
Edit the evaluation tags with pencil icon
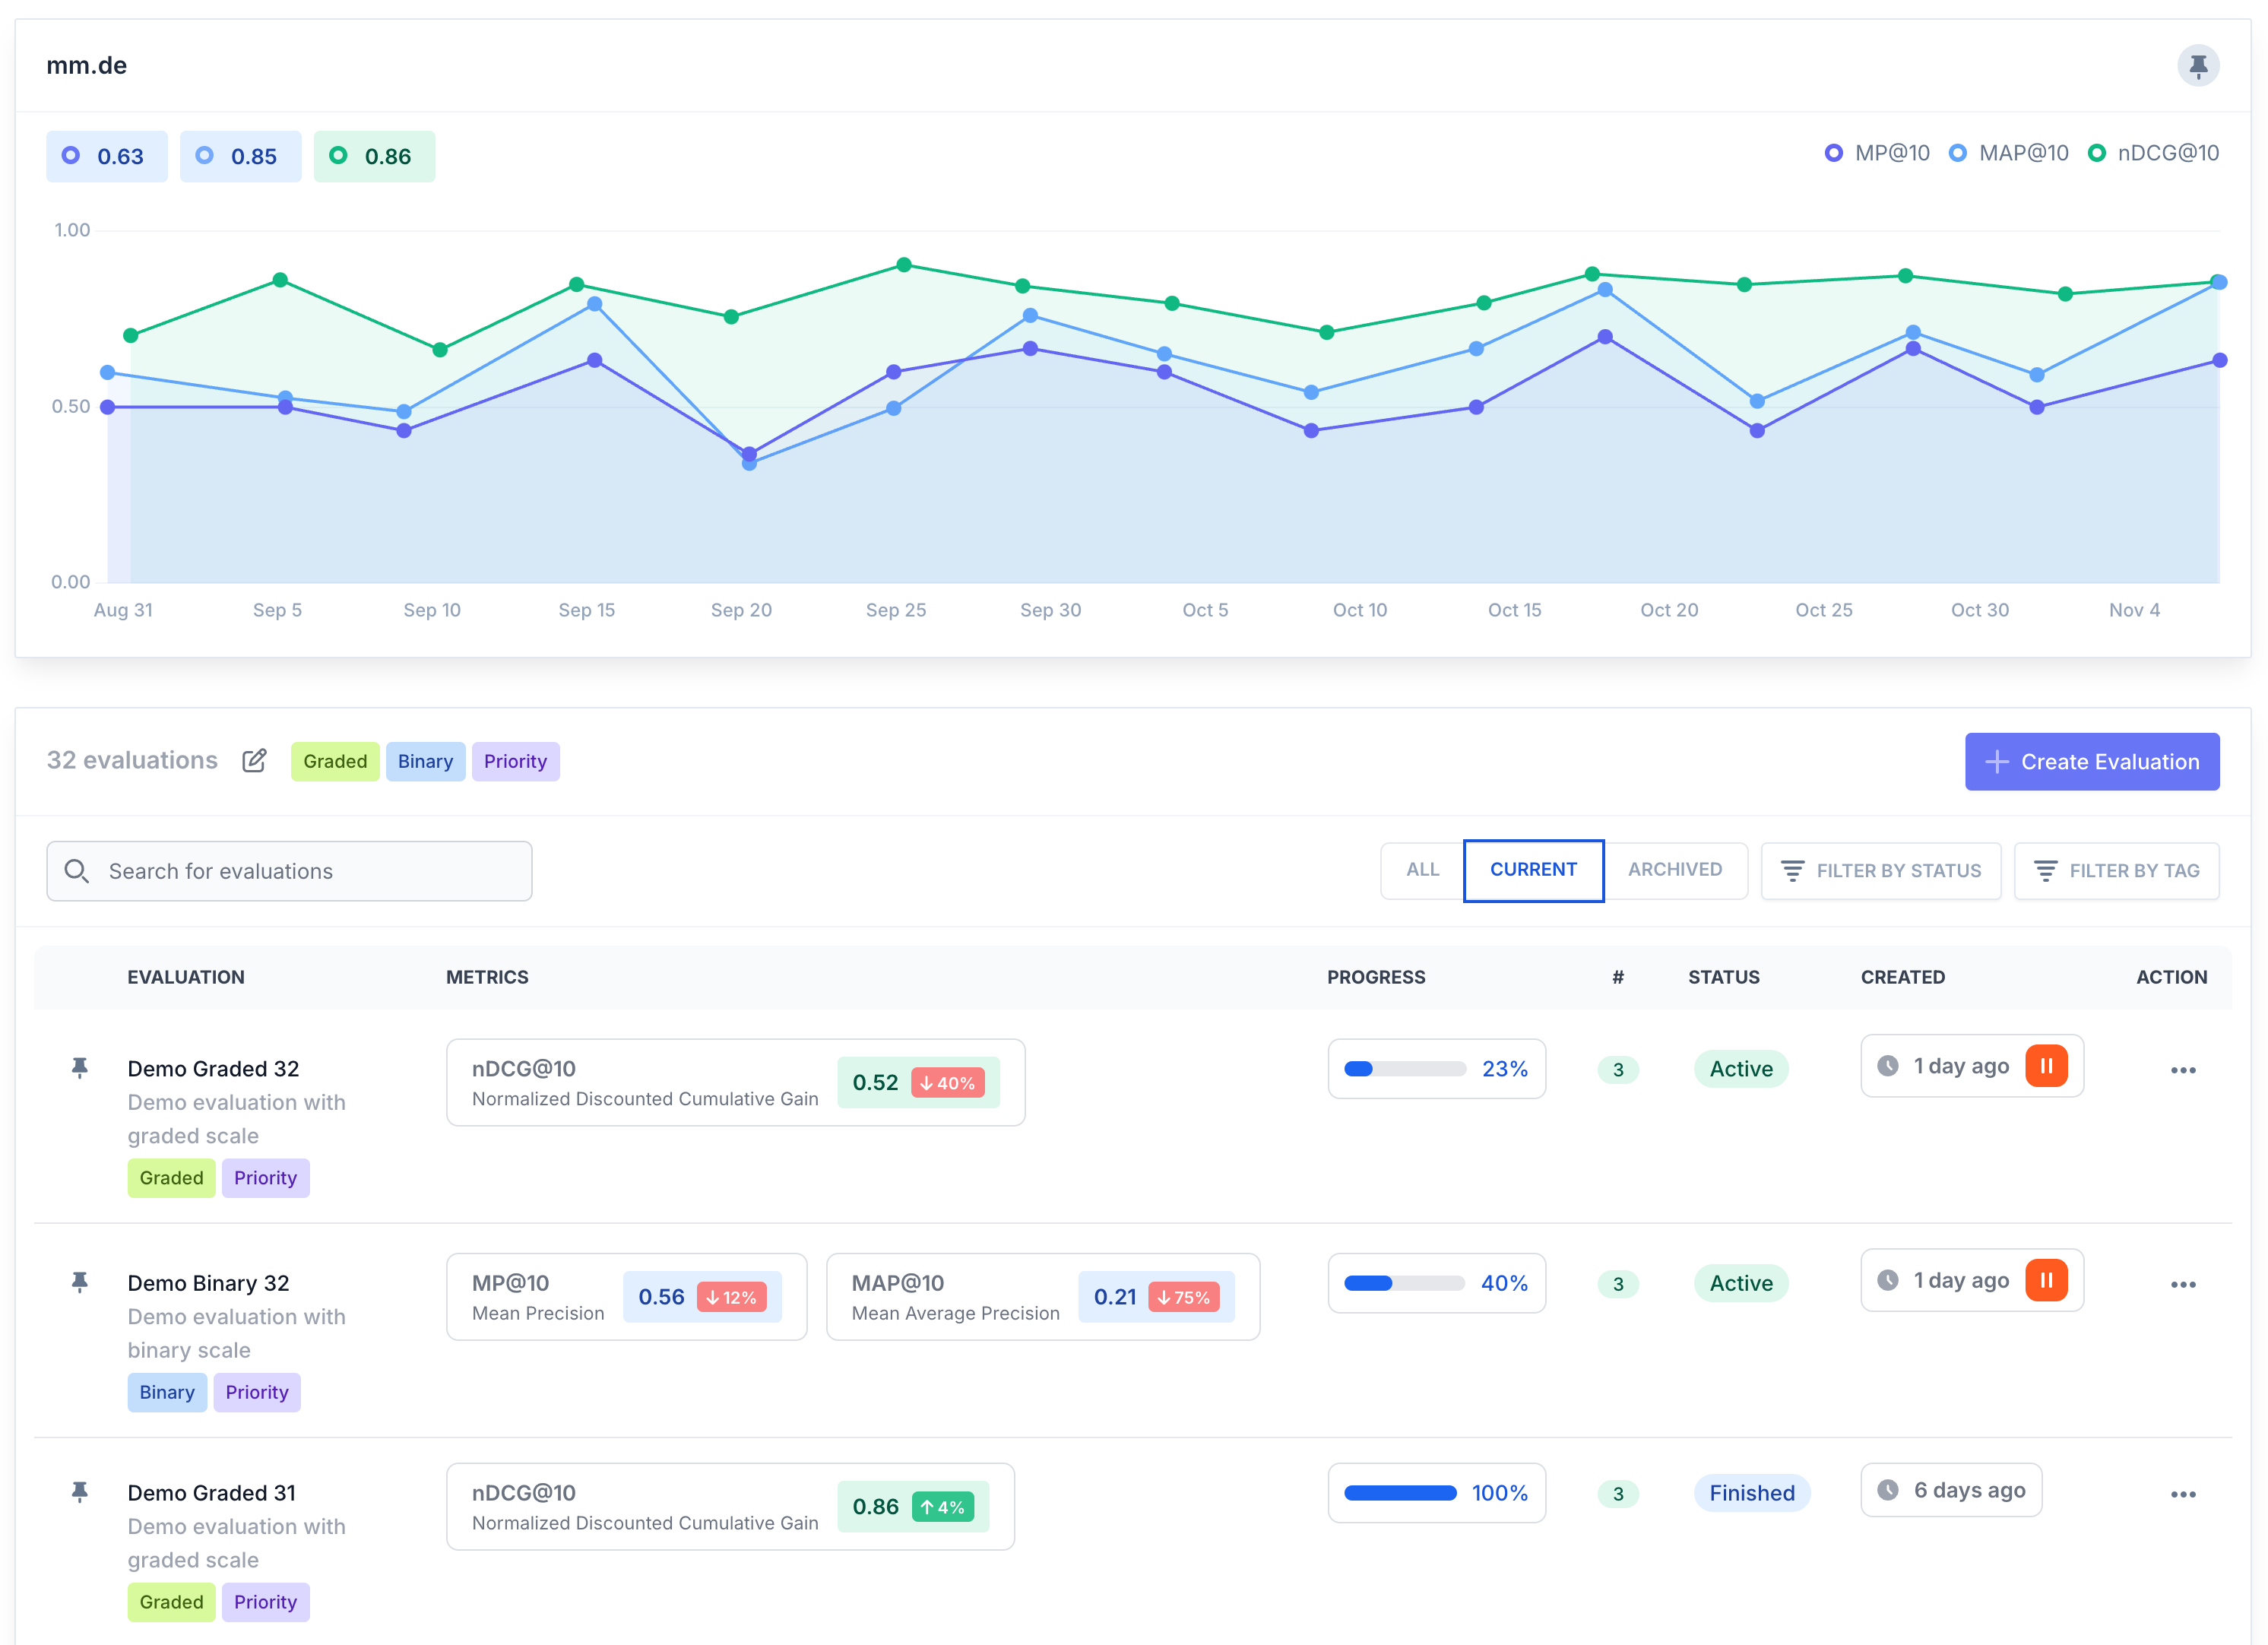click(x=254, y=761)
